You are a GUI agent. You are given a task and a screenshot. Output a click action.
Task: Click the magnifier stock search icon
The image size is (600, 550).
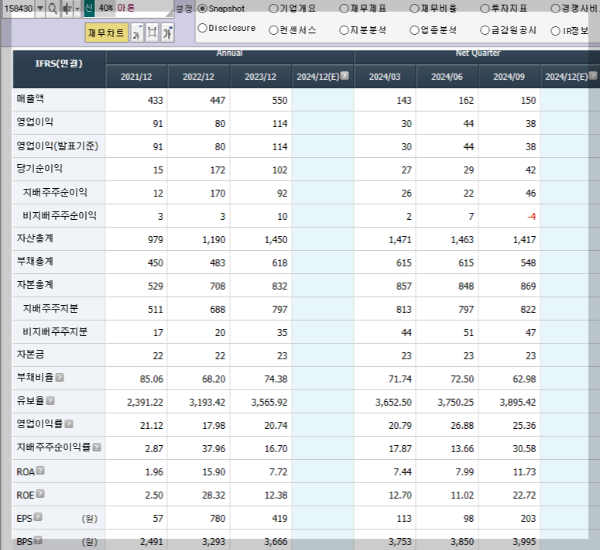pyautogui.click(x=52, y=8)
